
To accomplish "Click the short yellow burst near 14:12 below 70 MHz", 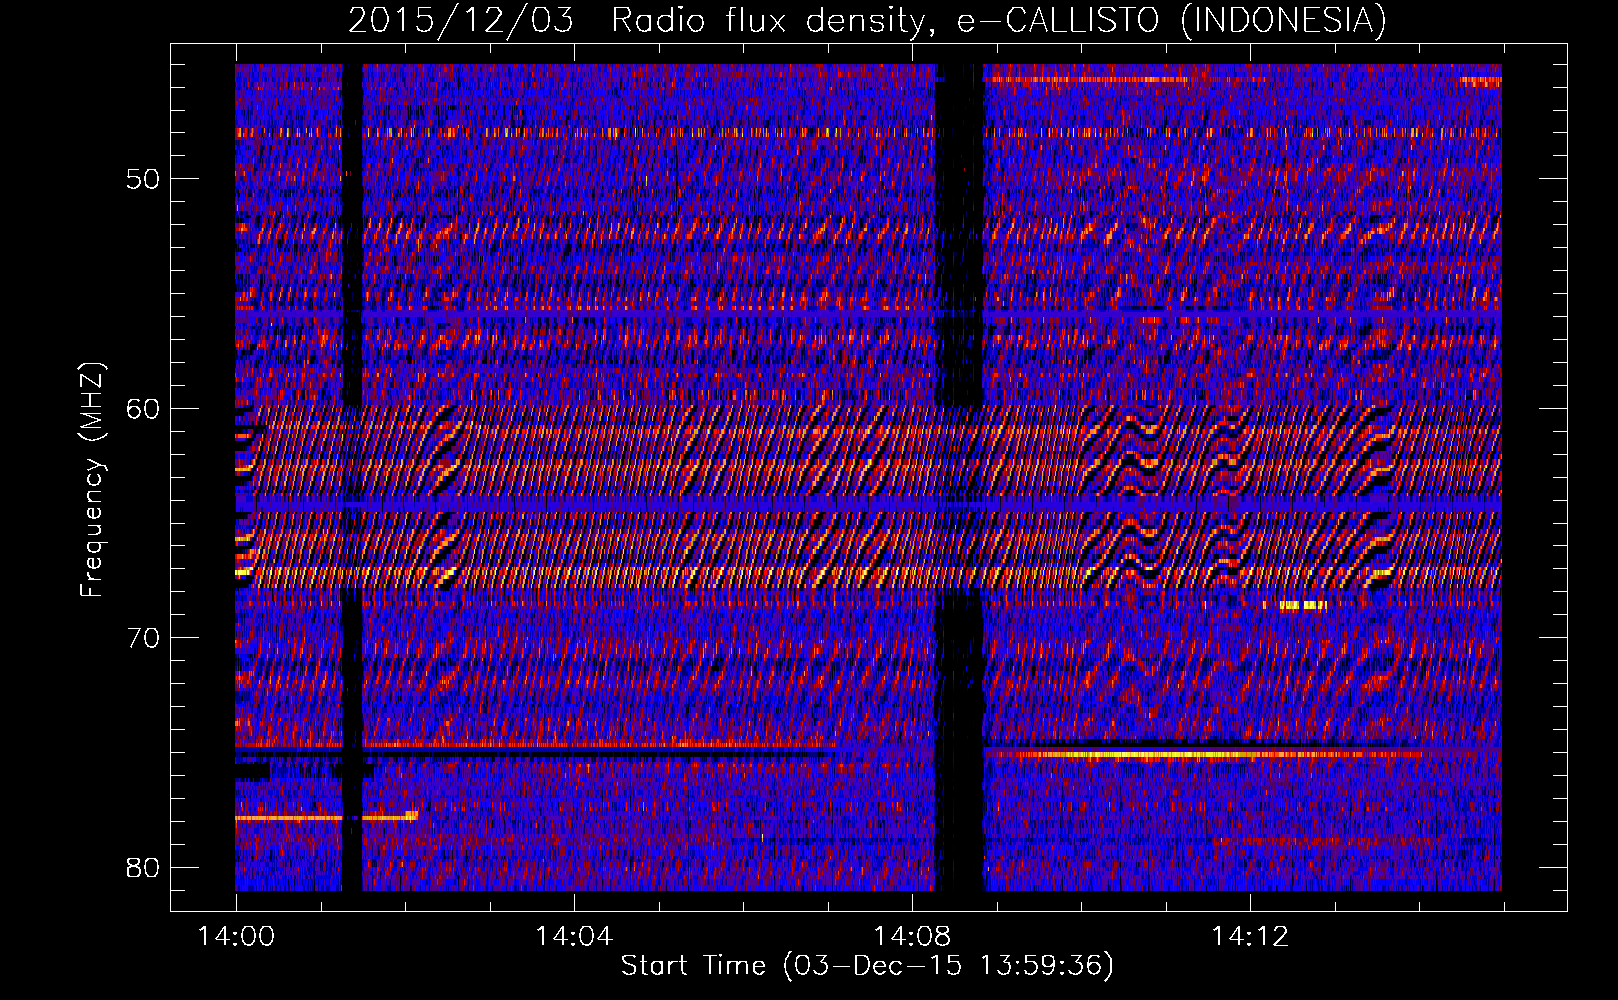I will click(1302, 605).
